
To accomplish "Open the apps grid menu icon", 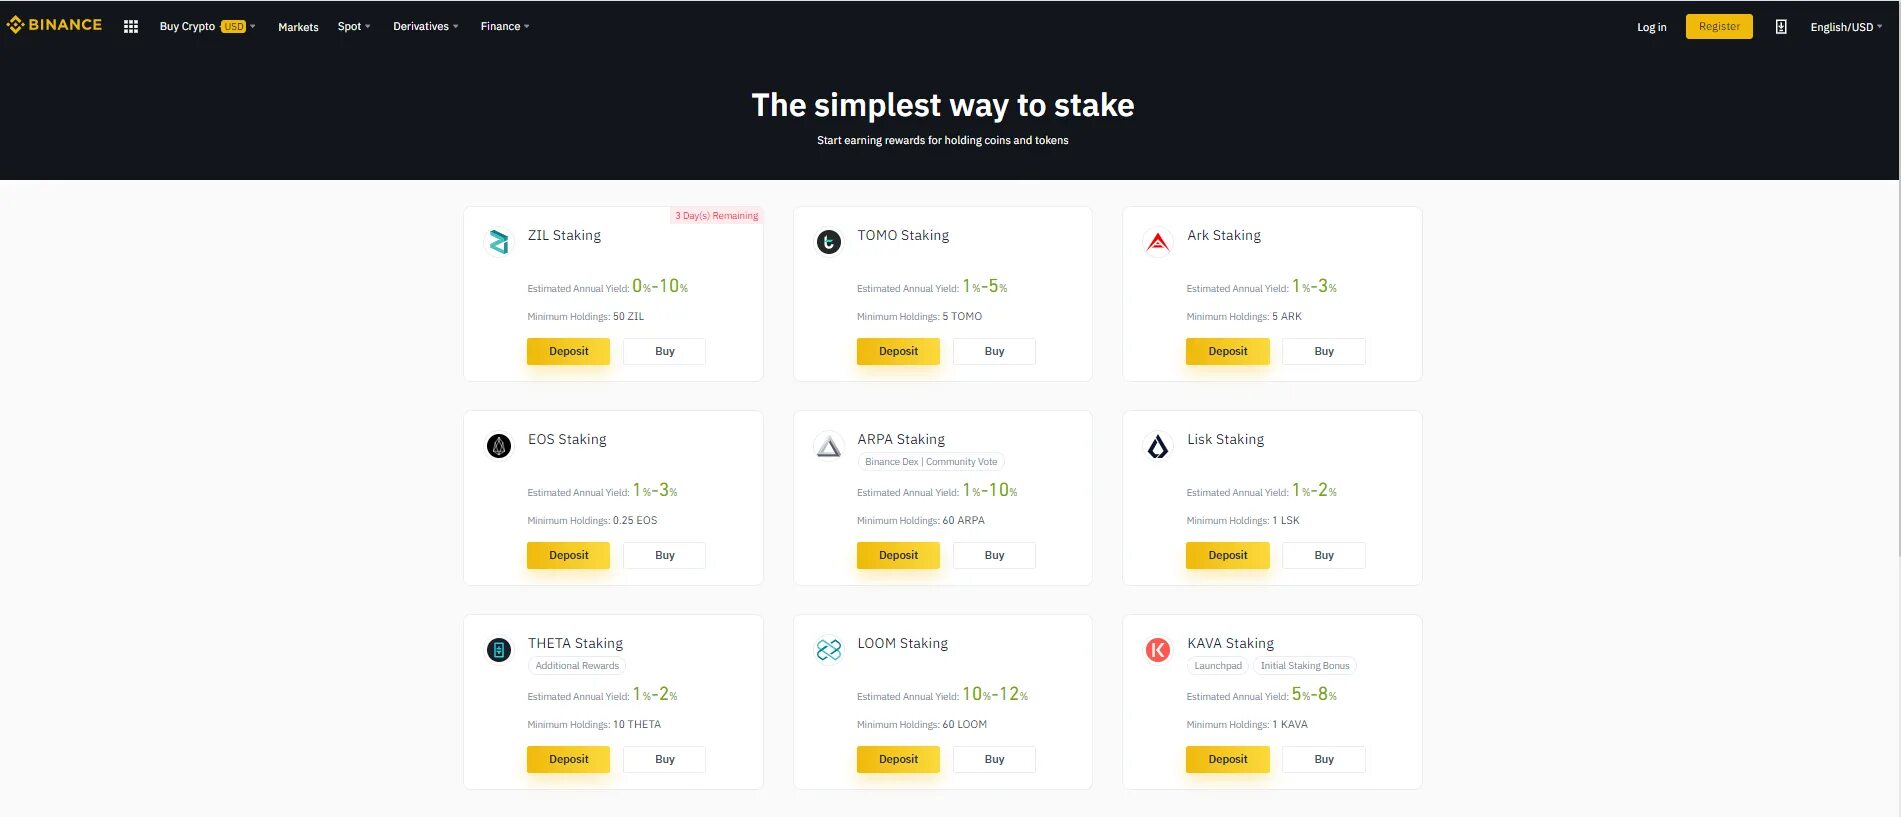I will click(x=130, y=27).
